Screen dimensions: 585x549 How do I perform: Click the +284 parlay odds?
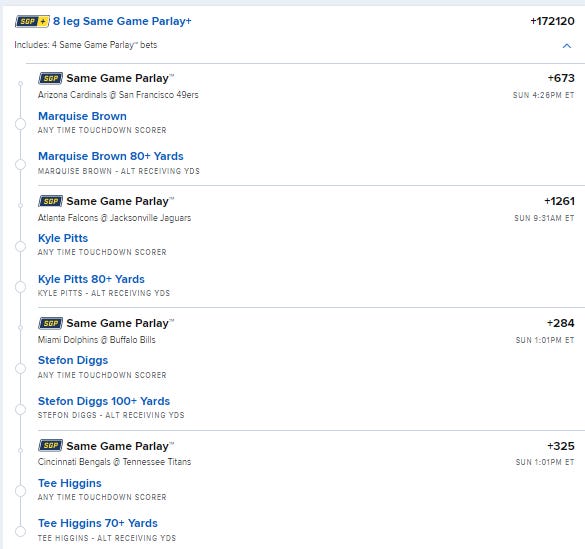click(x=560, y=323)
